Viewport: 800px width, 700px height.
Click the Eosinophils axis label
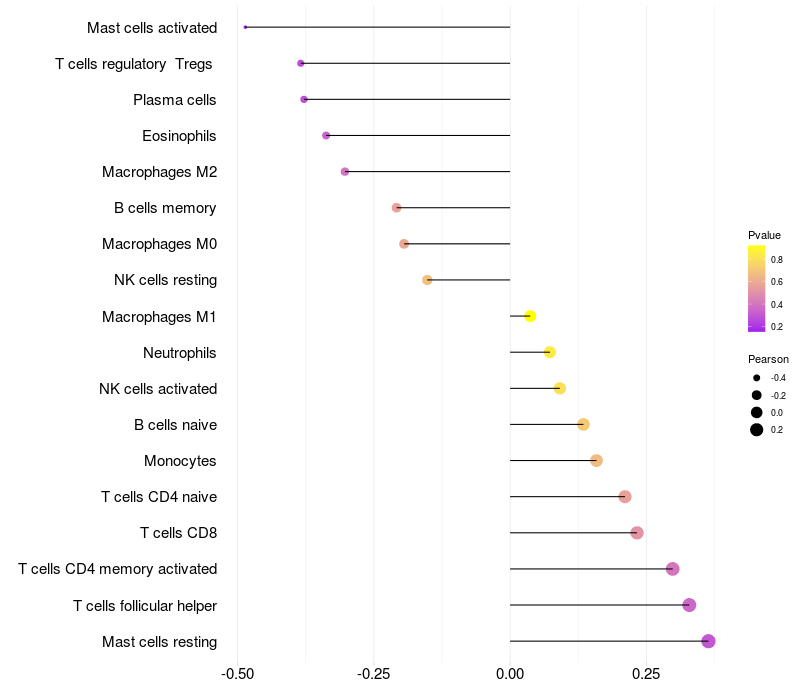(x=179, y=136)
